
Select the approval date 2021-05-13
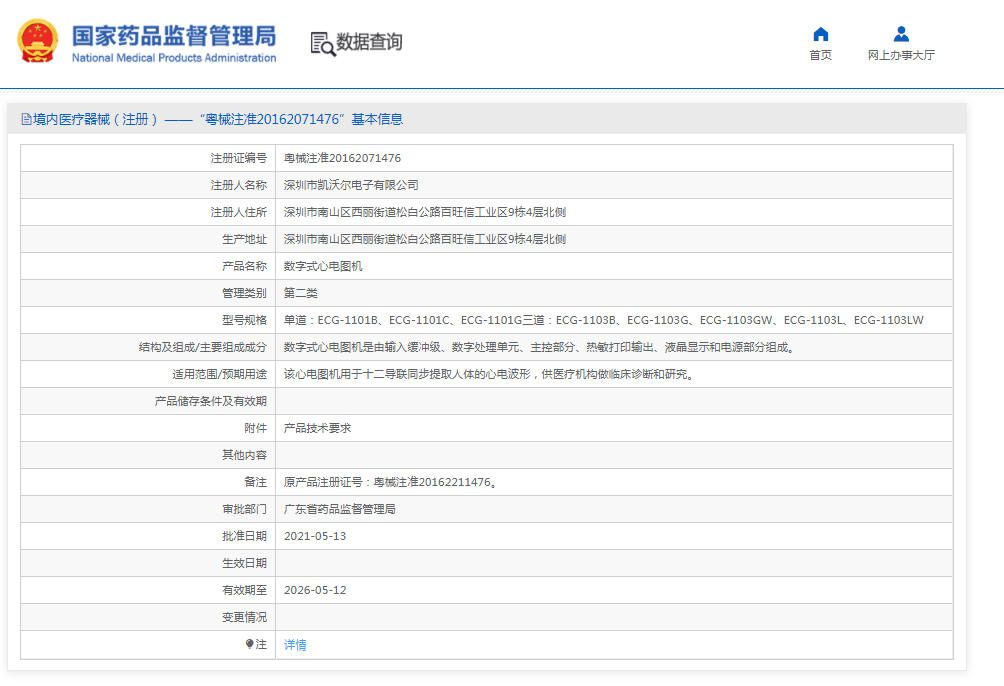coord(315,536)
